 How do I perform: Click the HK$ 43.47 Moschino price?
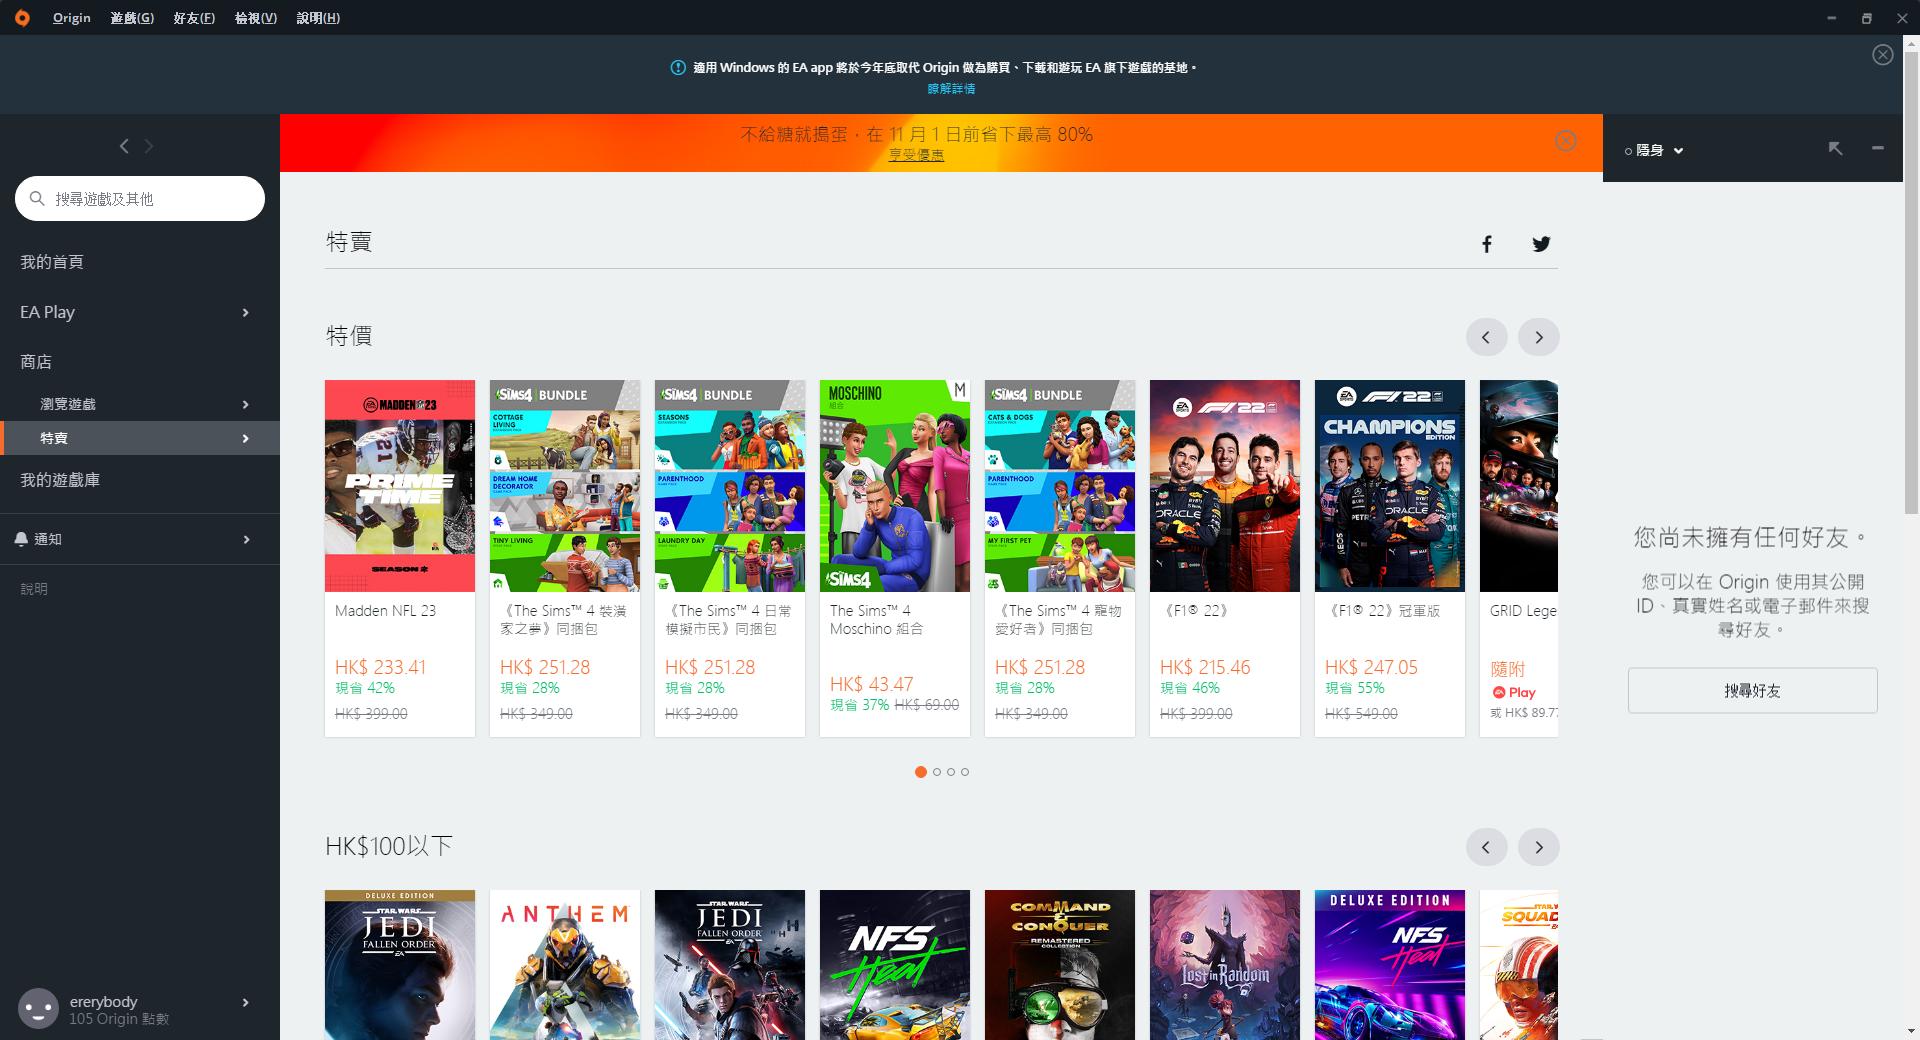[x=872, y=684]
